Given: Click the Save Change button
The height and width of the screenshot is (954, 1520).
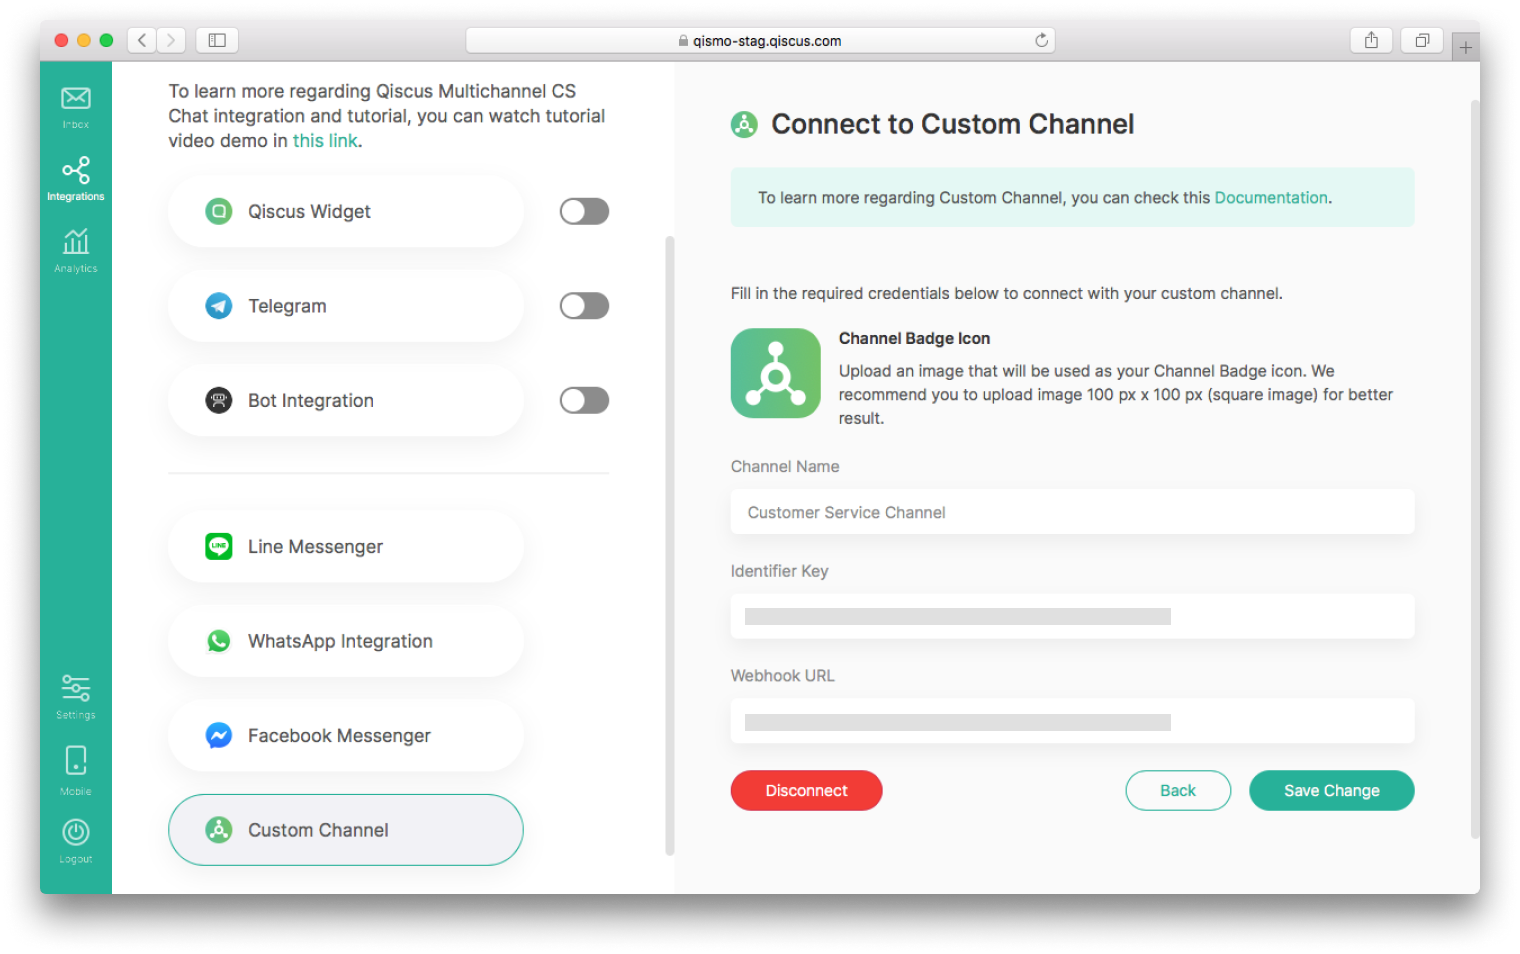Looking at the screenshot, I should [1331, 791].
